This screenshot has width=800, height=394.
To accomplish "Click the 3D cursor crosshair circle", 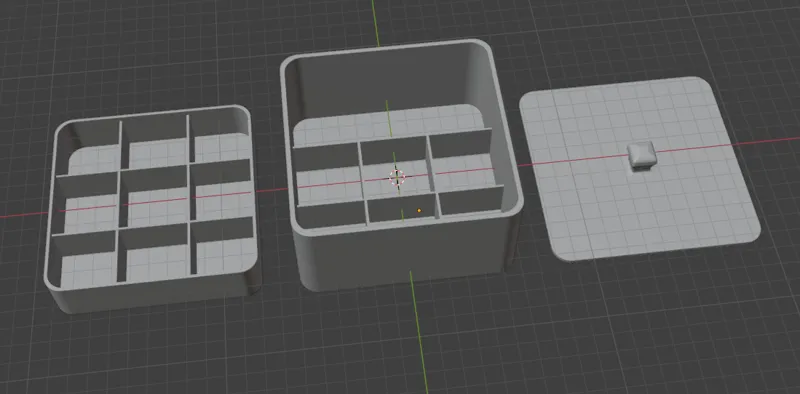I will point(397,178).
